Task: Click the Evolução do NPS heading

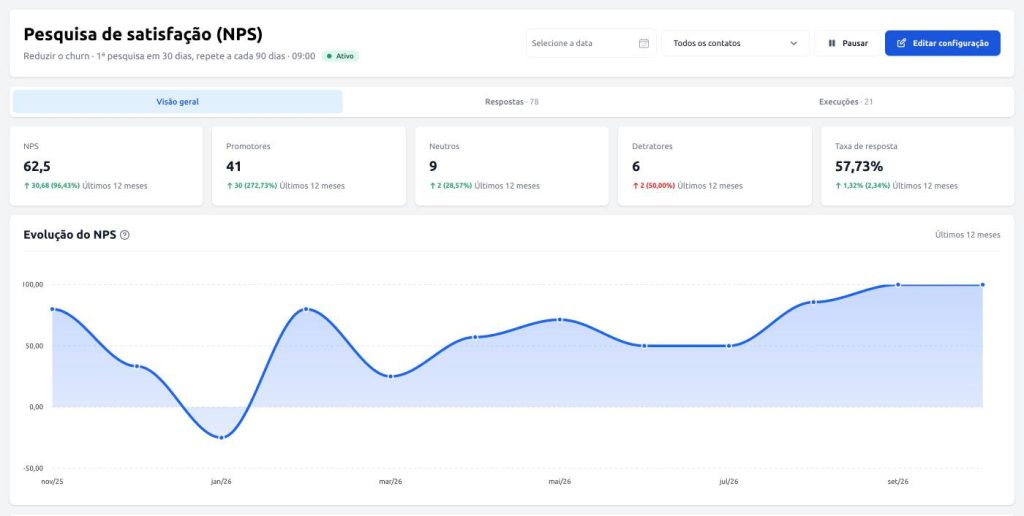Action: [70, 235]
